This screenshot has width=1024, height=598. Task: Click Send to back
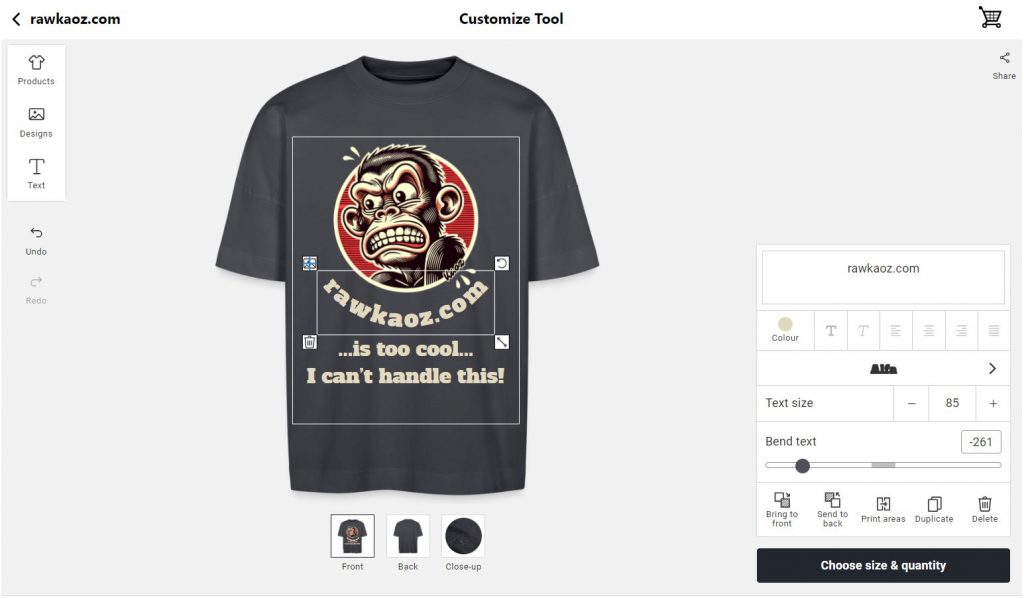click(832, 508)
